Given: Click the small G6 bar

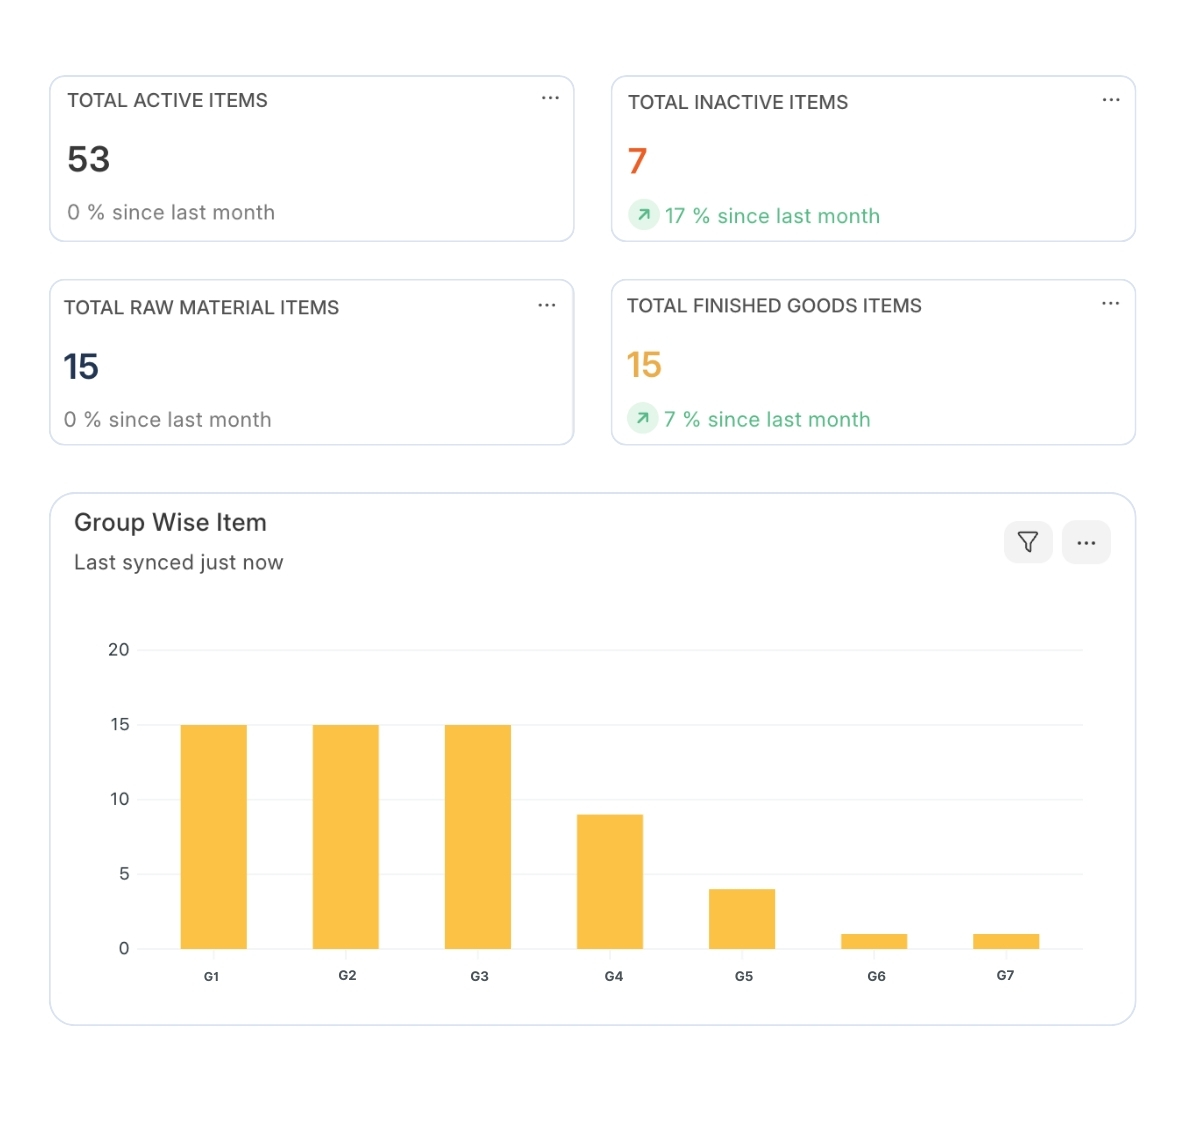Looking at the screenshot, I should click(873, 941).
